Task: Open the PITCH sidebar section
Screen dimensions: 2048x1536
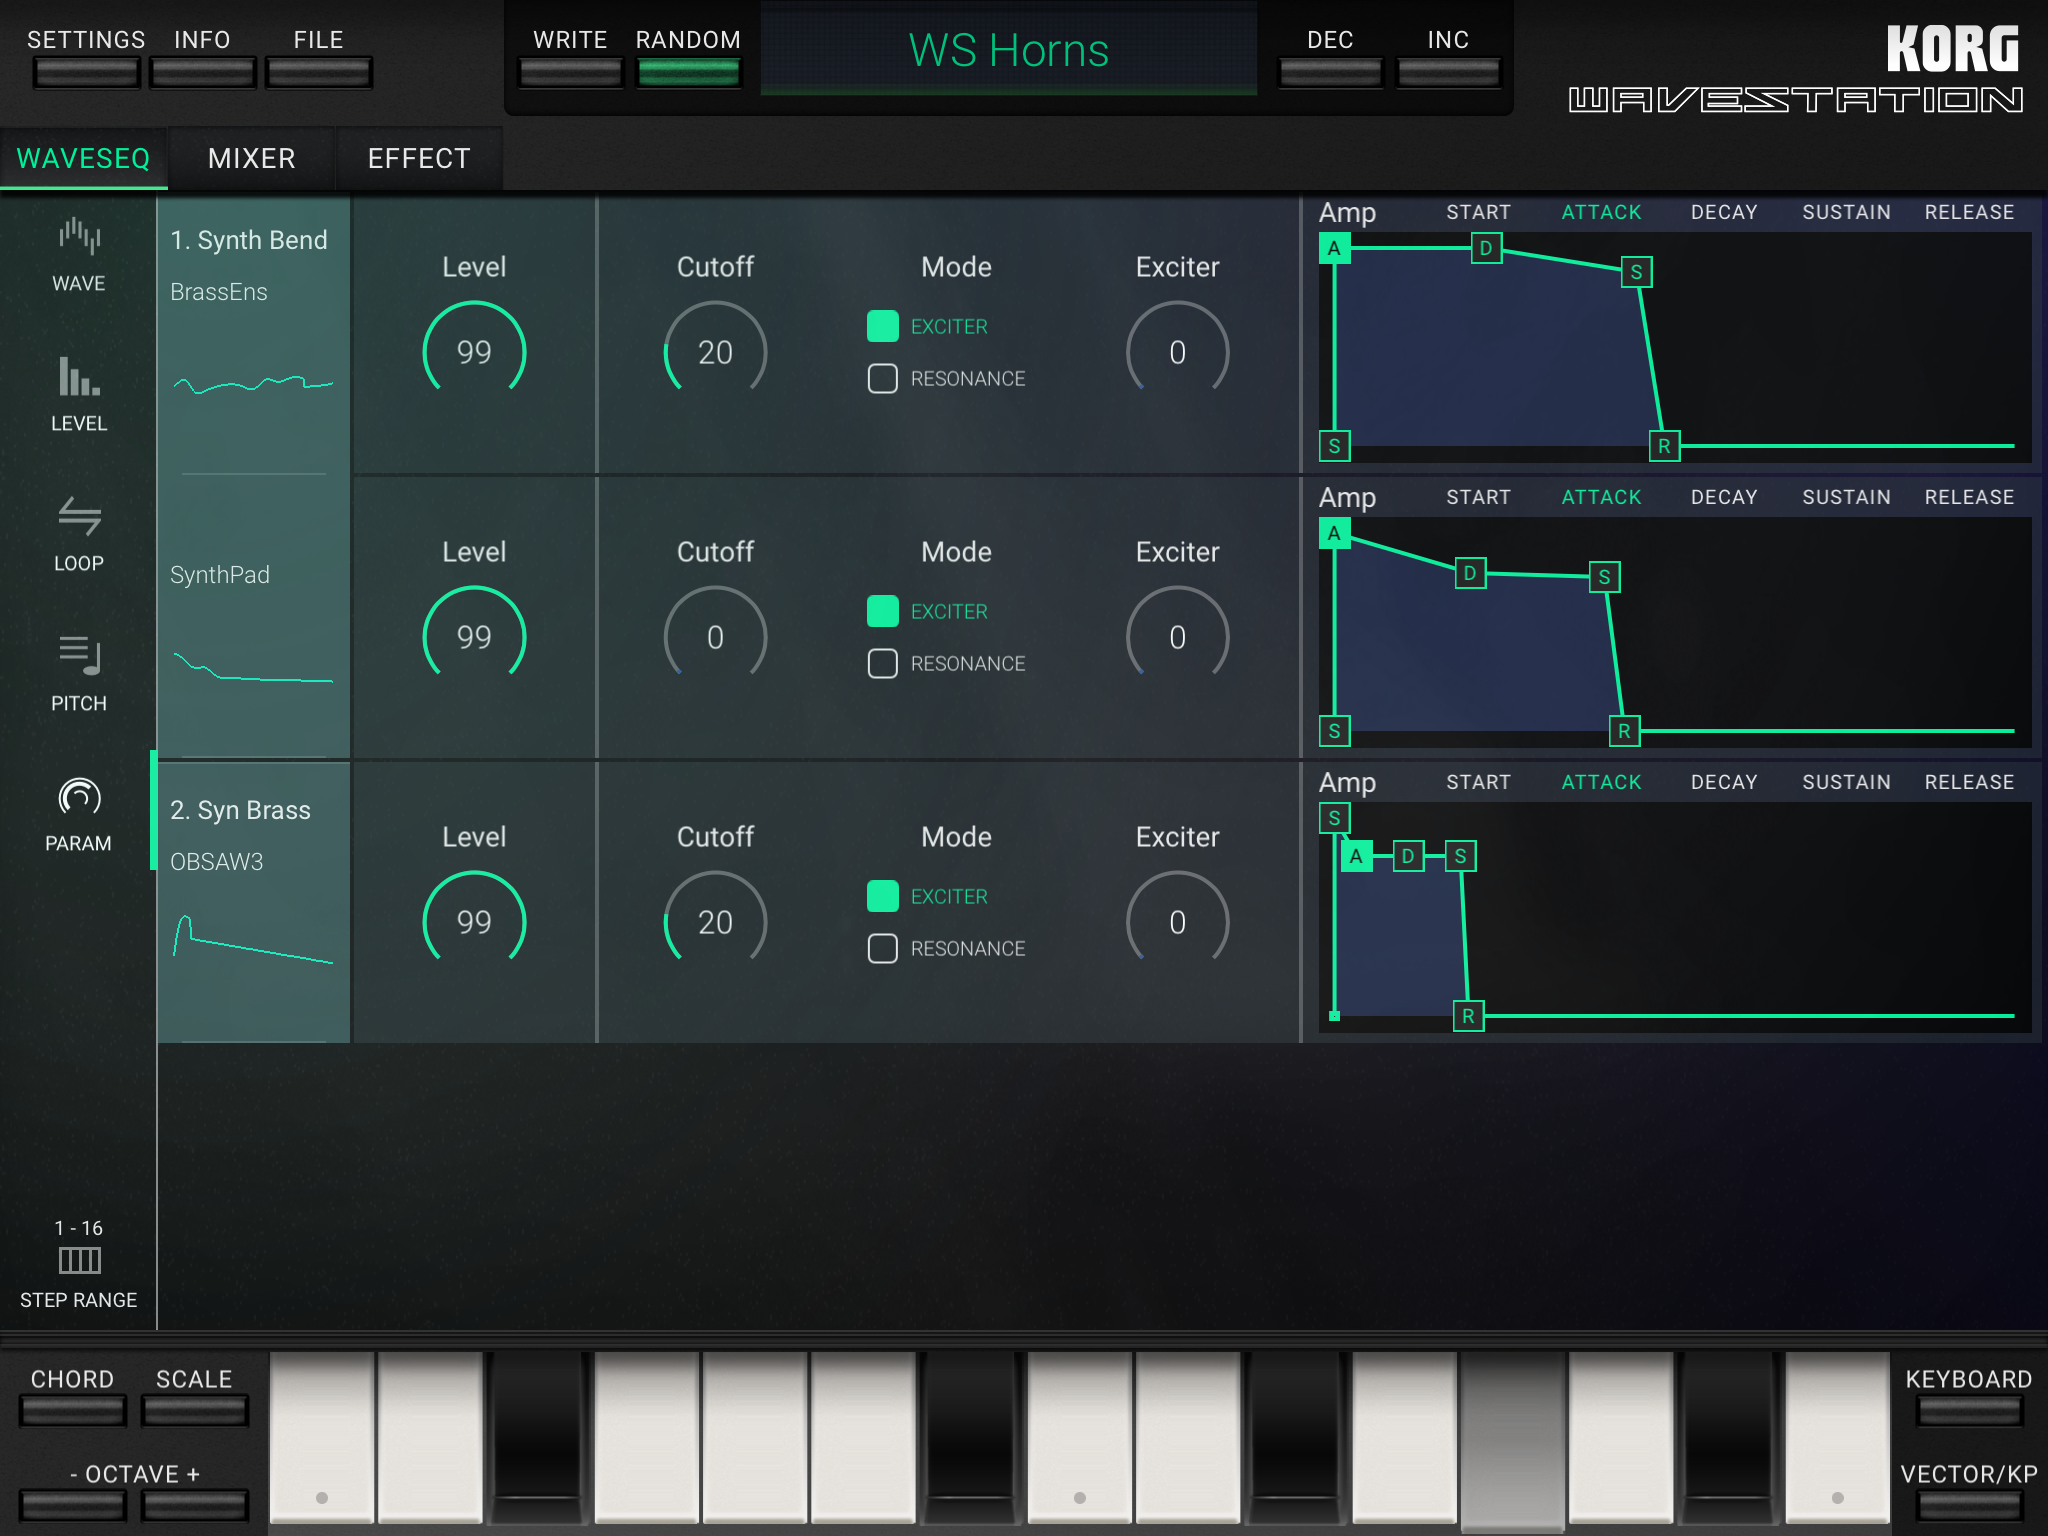Action: pos(78,675)
